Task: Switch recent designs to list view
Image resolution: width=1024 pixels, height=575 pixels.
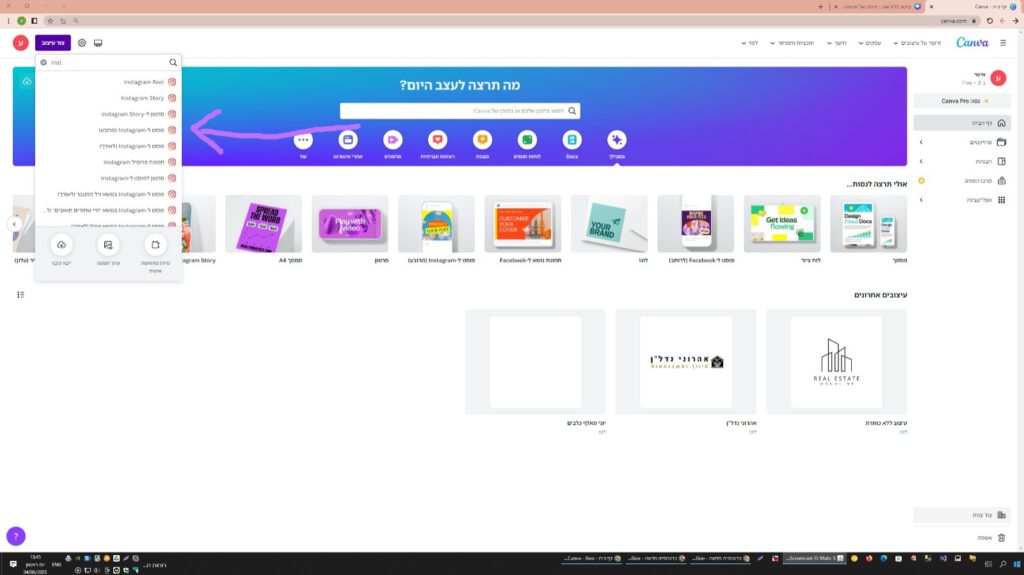Action: tap(20, 295)
